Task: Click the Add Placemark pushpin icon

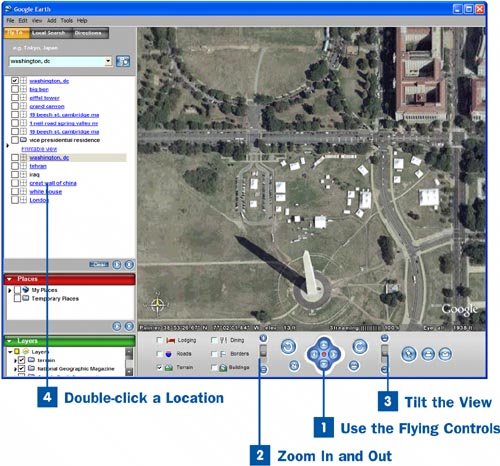Action: tap(409, 354)
